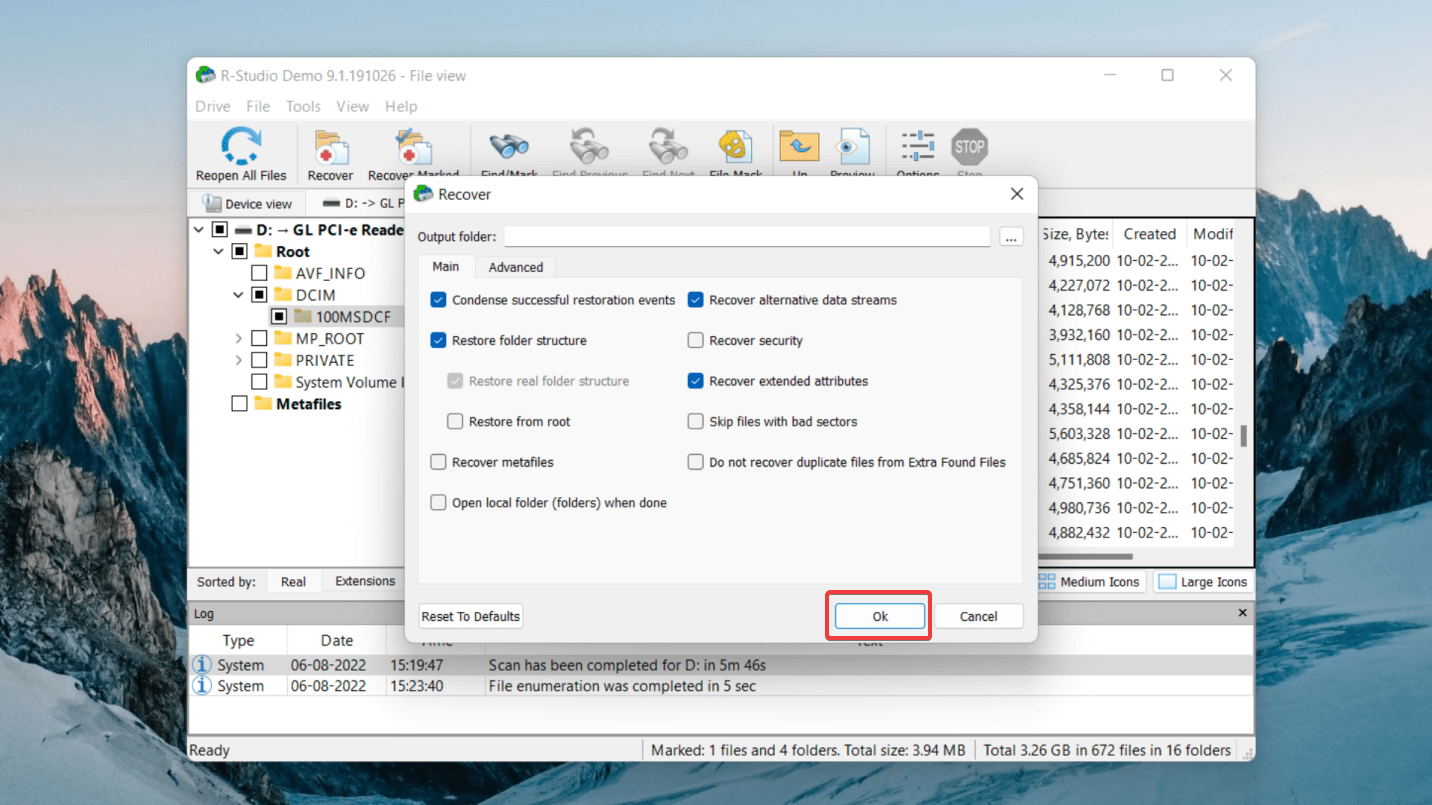Select the System Volume folder in tree
This screenshot has width=1432, height=805.
click(350, 382)
